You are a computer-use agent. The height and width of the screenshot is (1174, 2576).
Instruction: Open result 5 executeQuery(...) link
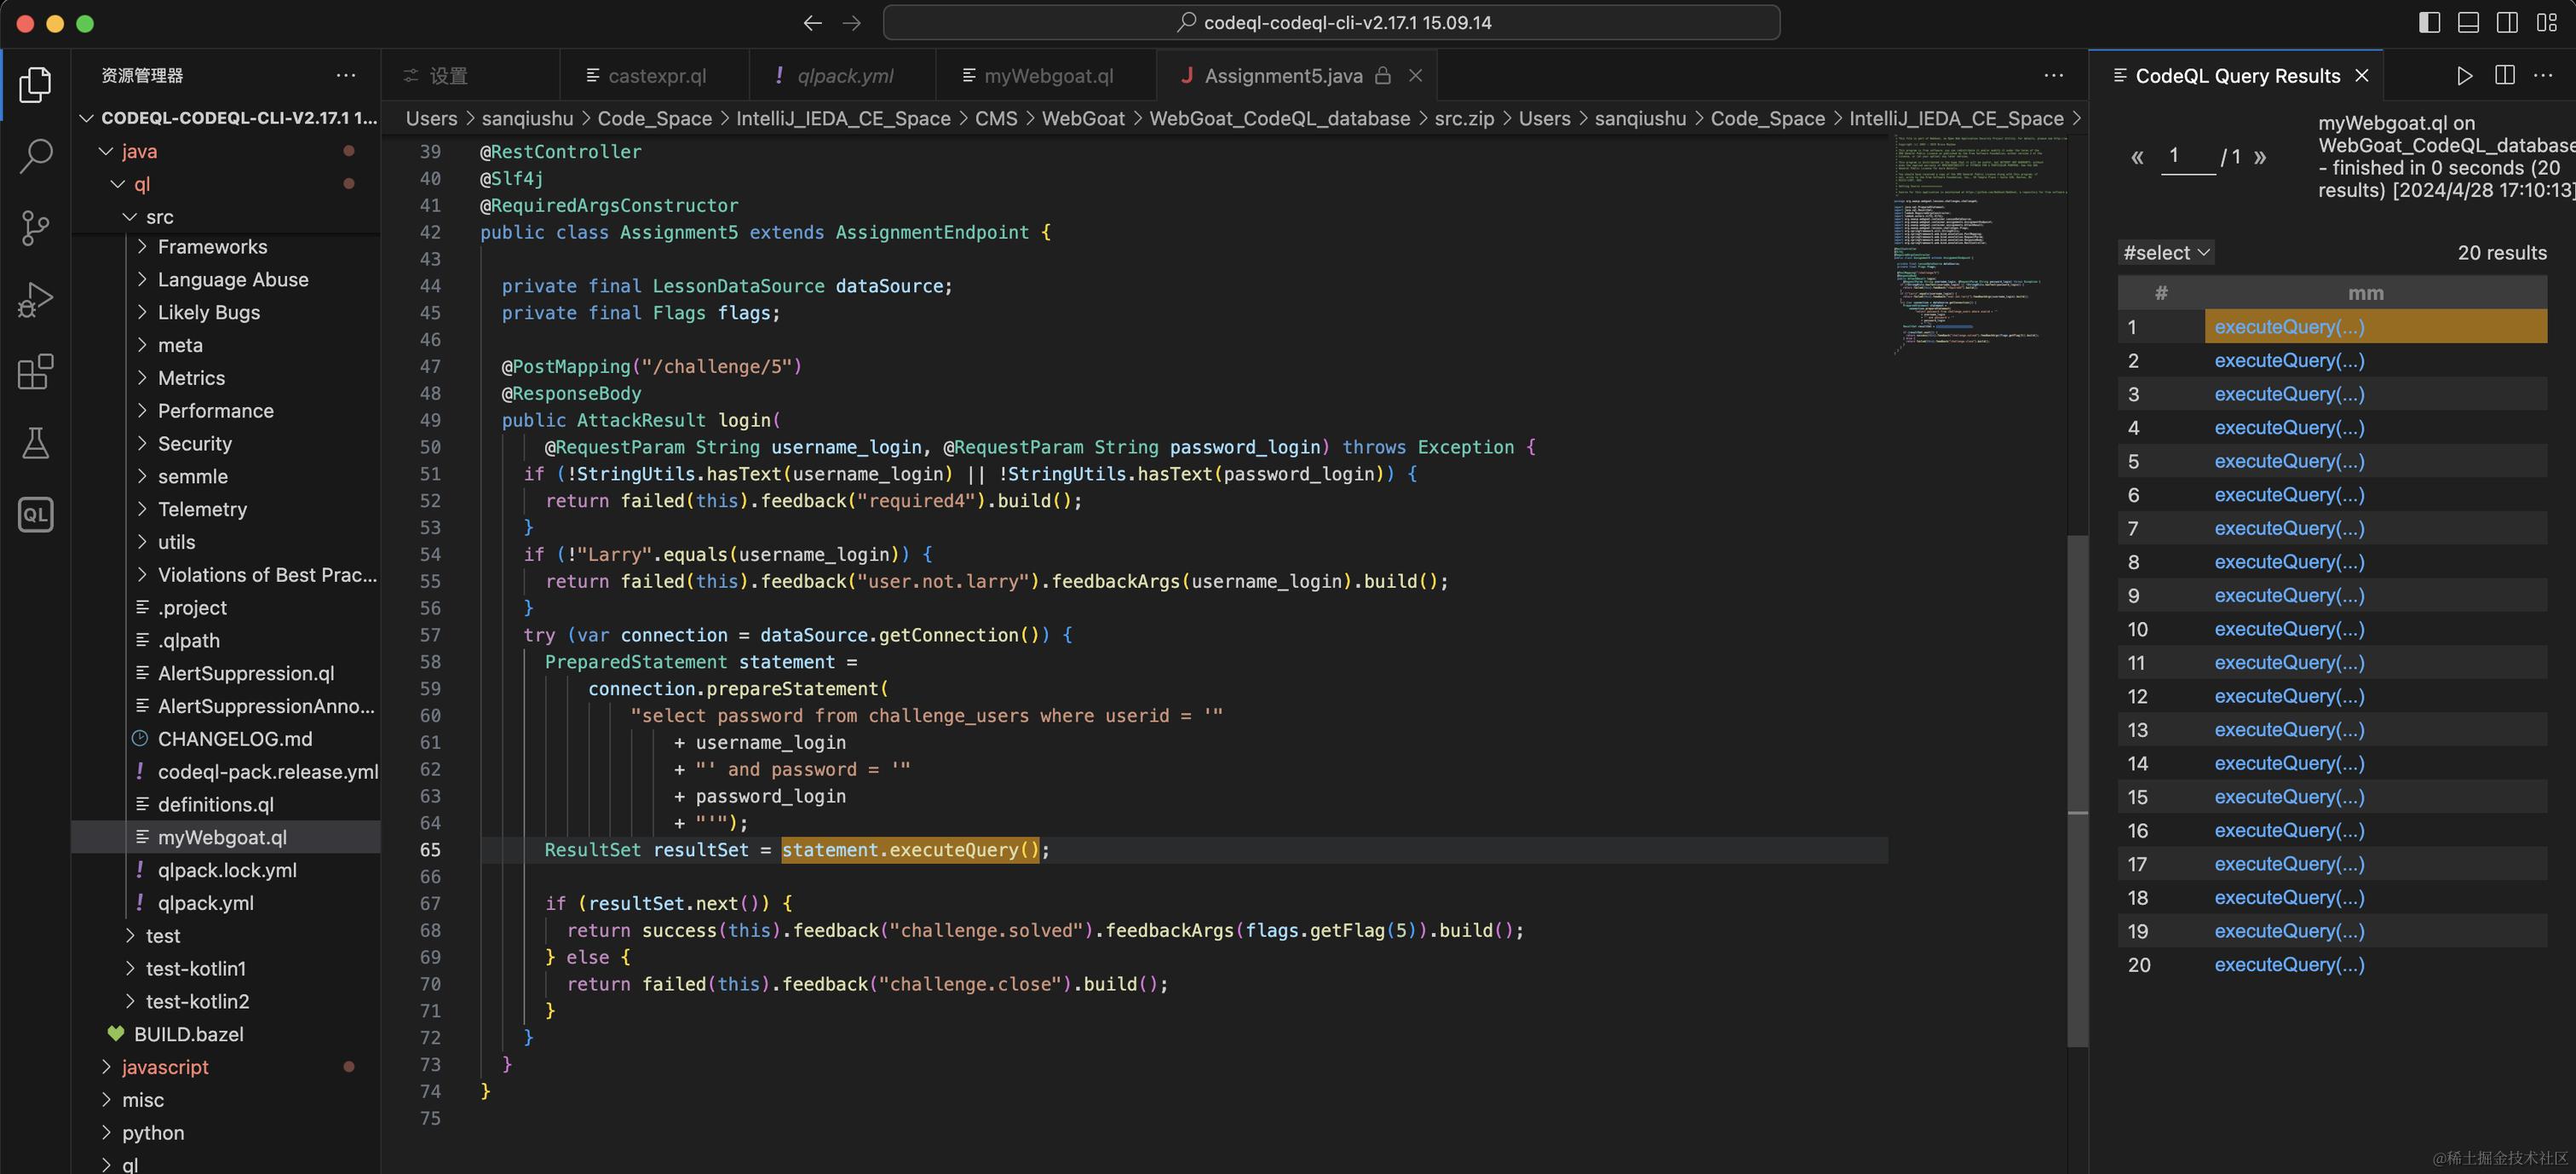[2288, 461]
